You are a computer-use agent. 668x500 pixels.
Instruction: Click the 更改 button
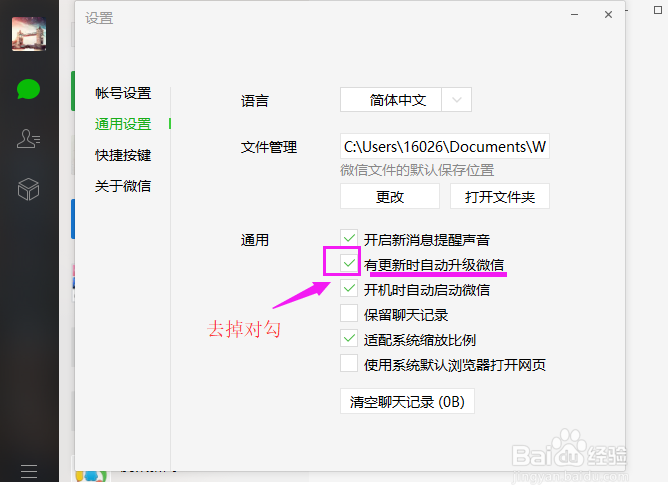coord(390,196)
